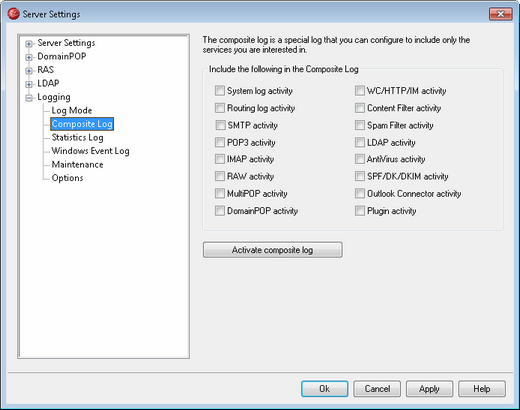The height and width of the screenshot is (410, 520).
Task: Close the Server Settings dialog
Action: coord(500,14)
